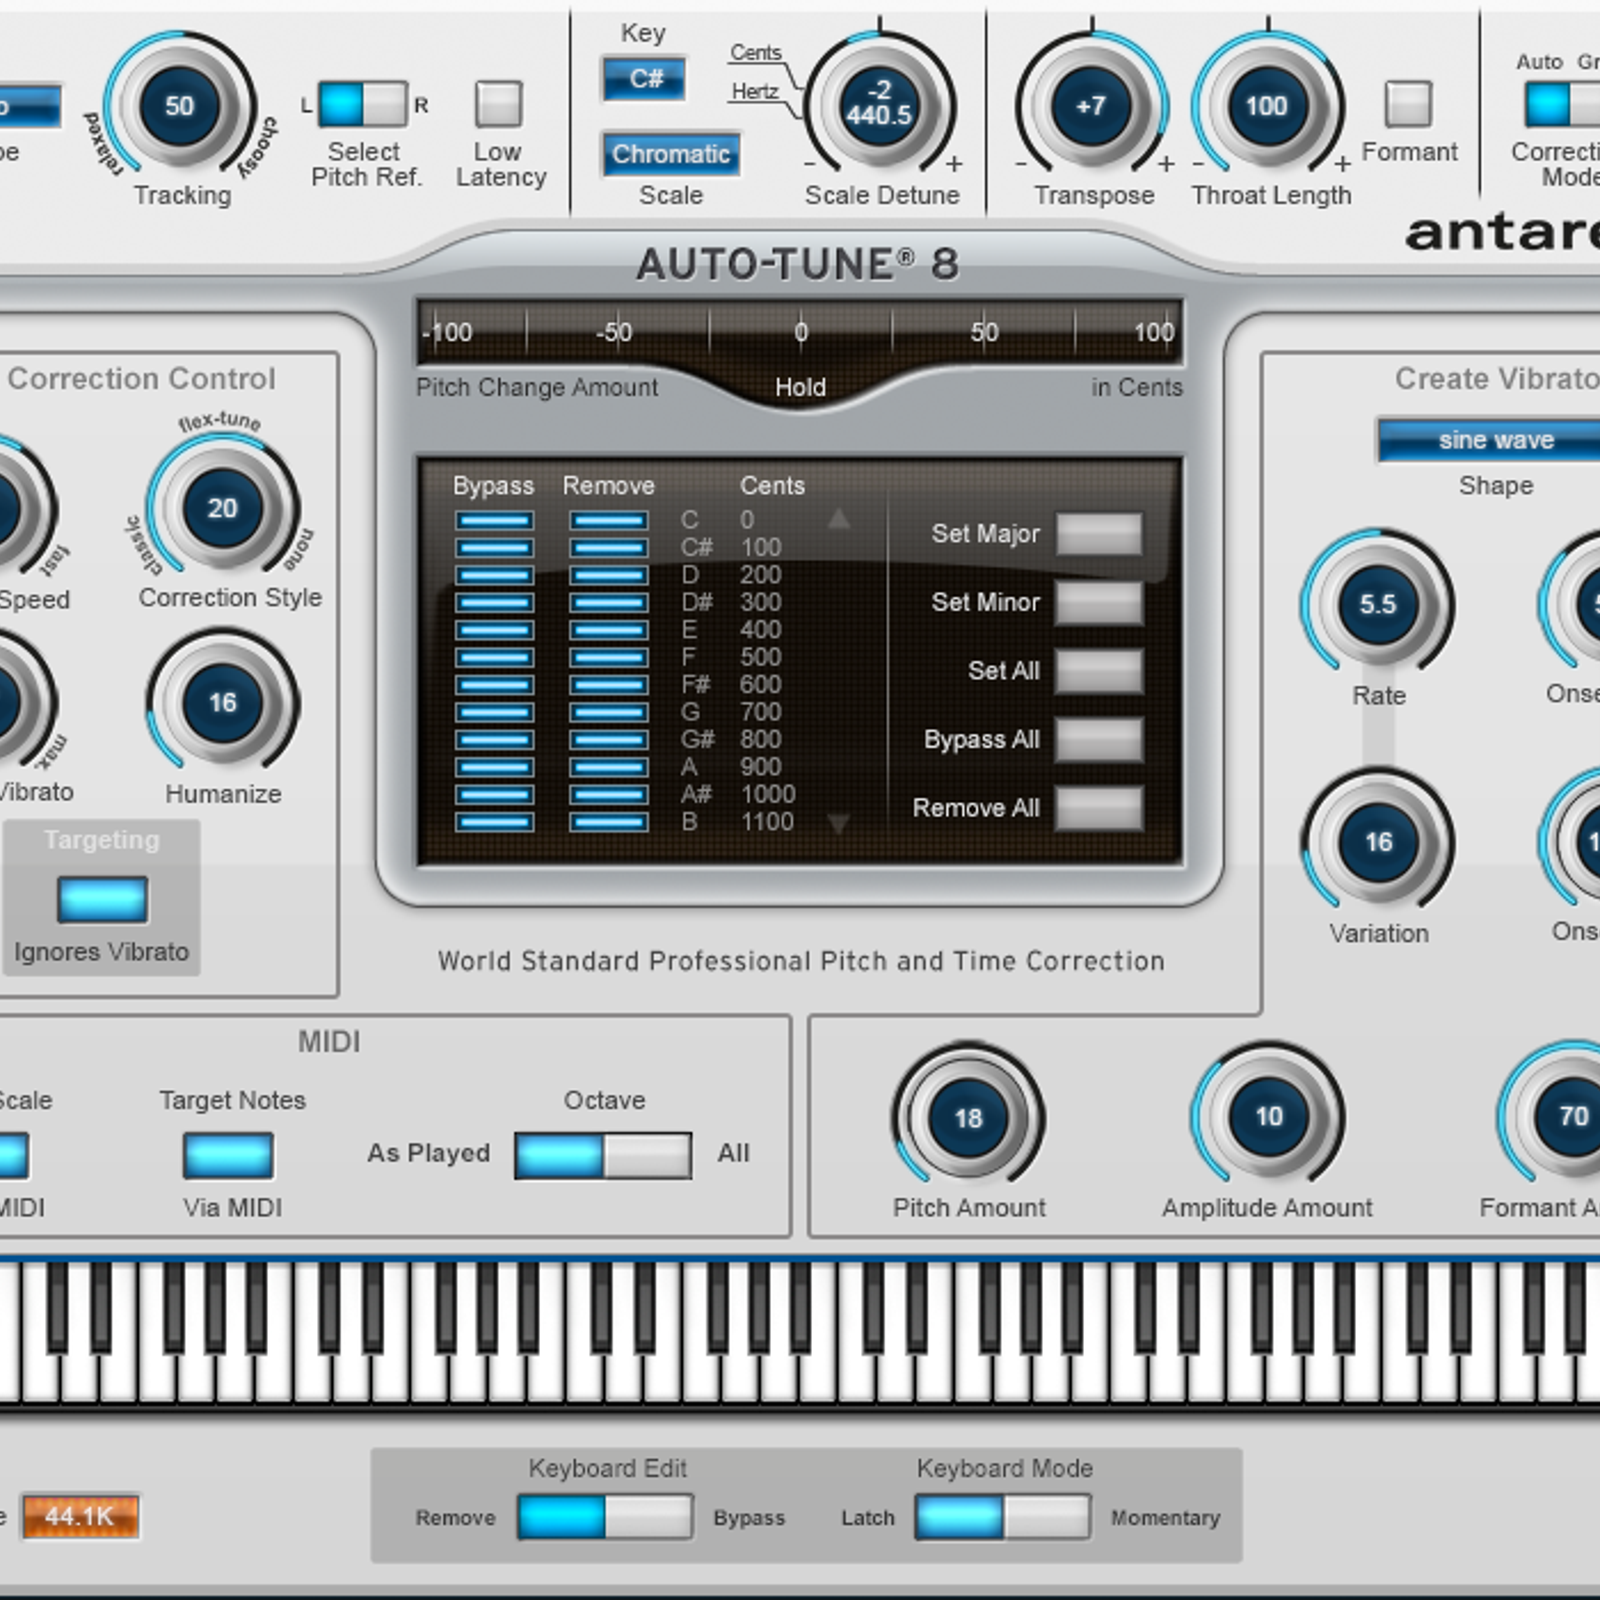Click the Correction Style knob set to 20
The image size is (1600, 1600).
[x=222, y=508]
